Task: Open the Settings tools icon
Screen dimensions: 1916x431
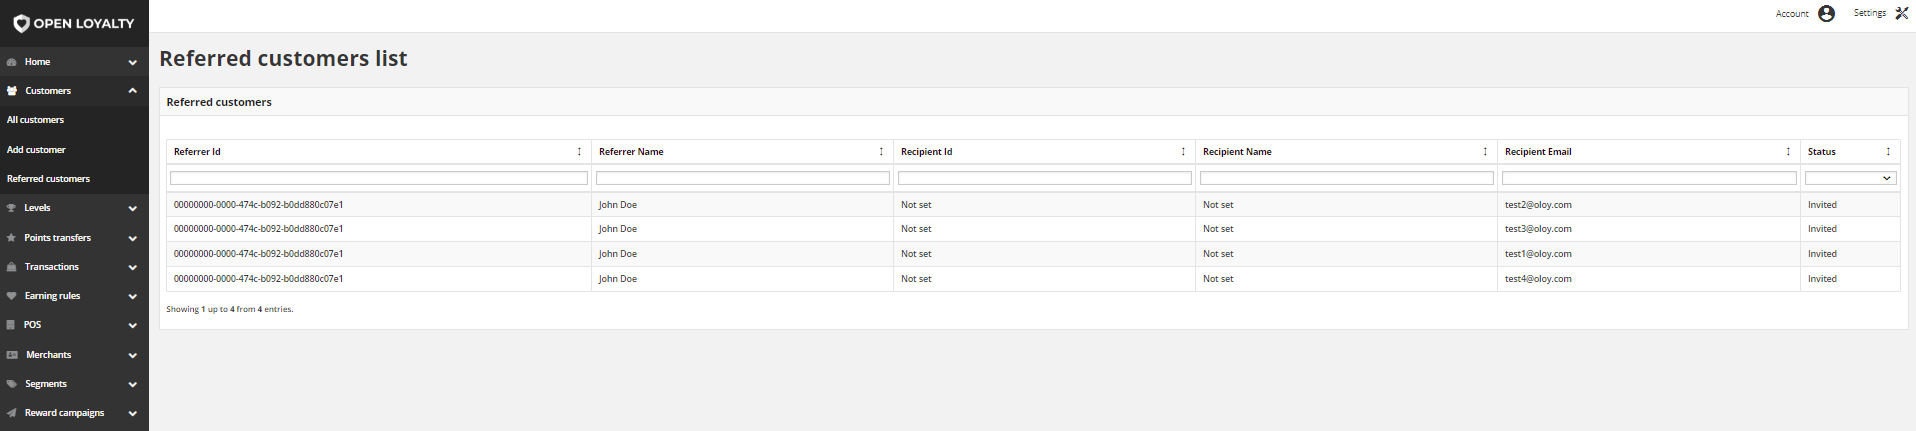Action: [1902, 13]
